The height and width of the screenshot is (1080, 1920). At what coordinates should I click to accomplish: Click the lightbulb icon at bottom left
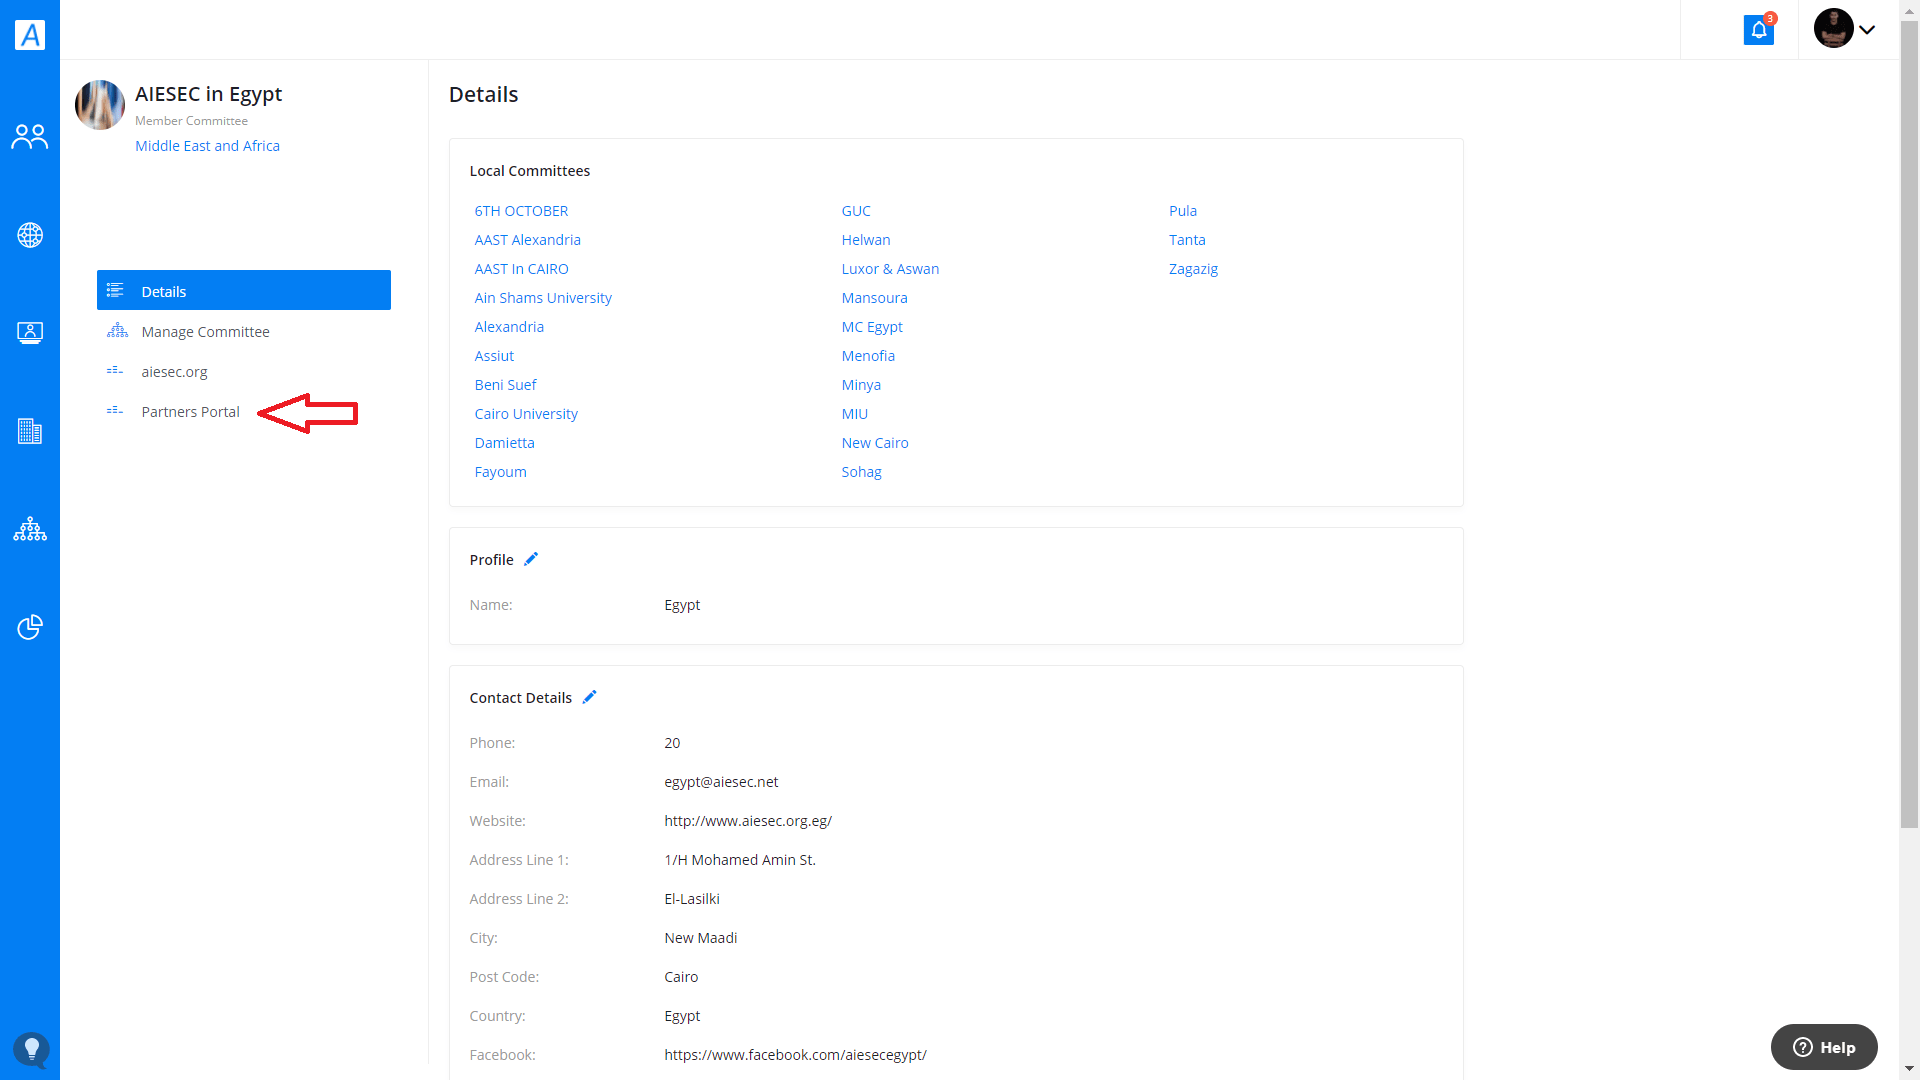pos(31,1049)
